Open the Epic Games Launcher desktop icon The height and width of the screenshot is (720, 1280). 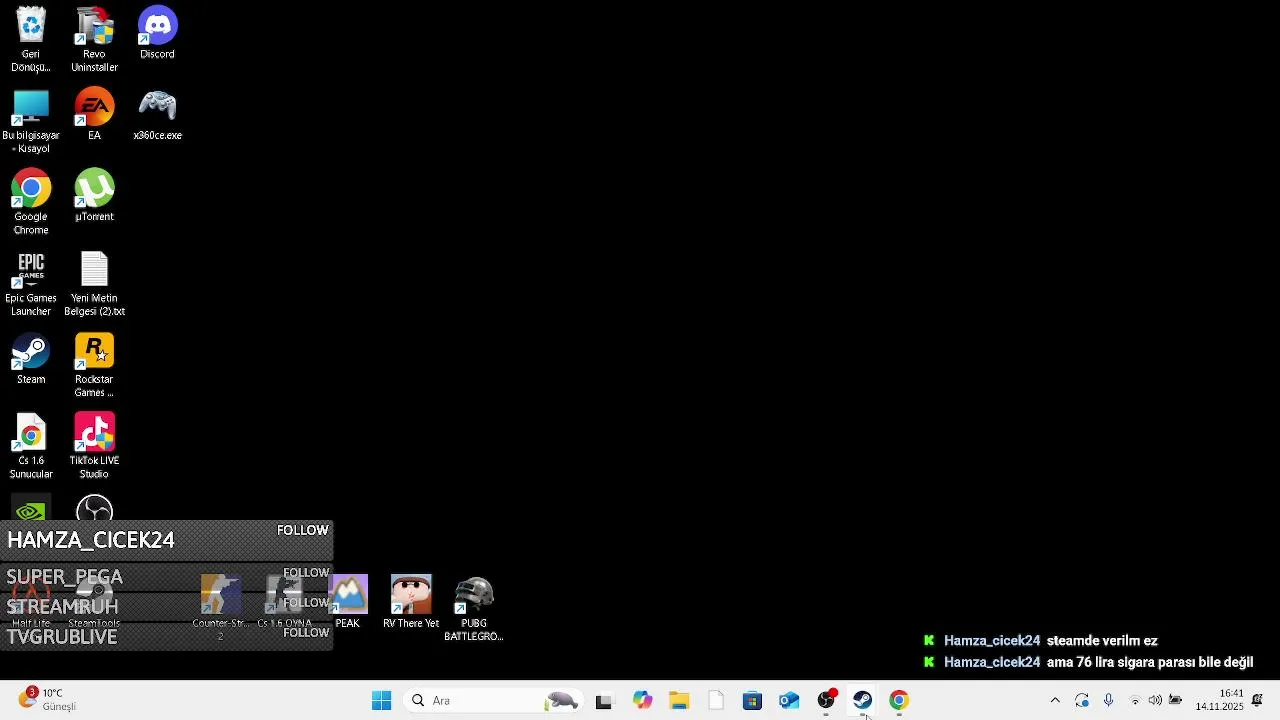tap(31, 284)
